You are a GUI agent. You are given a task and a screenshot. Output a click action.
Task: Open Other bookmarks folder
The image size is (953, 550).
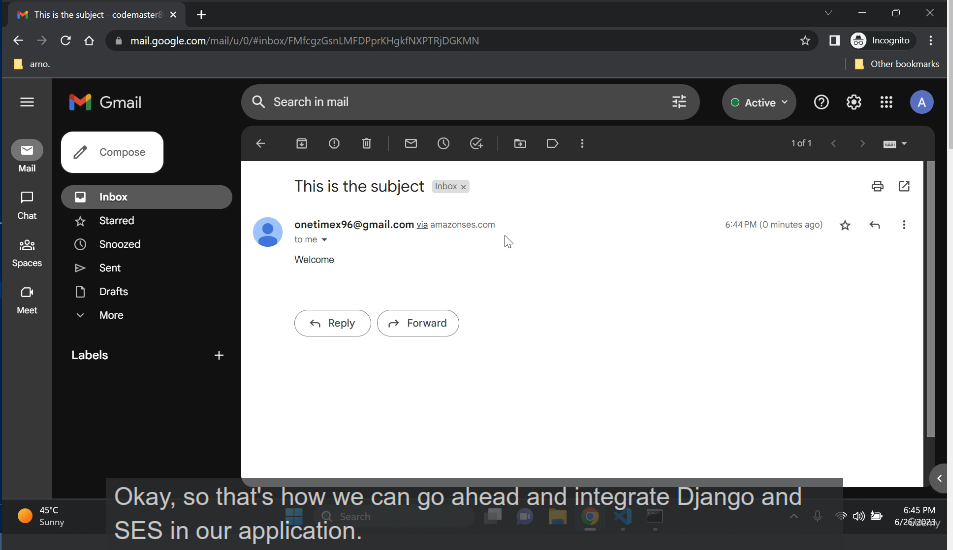point(897,64)
